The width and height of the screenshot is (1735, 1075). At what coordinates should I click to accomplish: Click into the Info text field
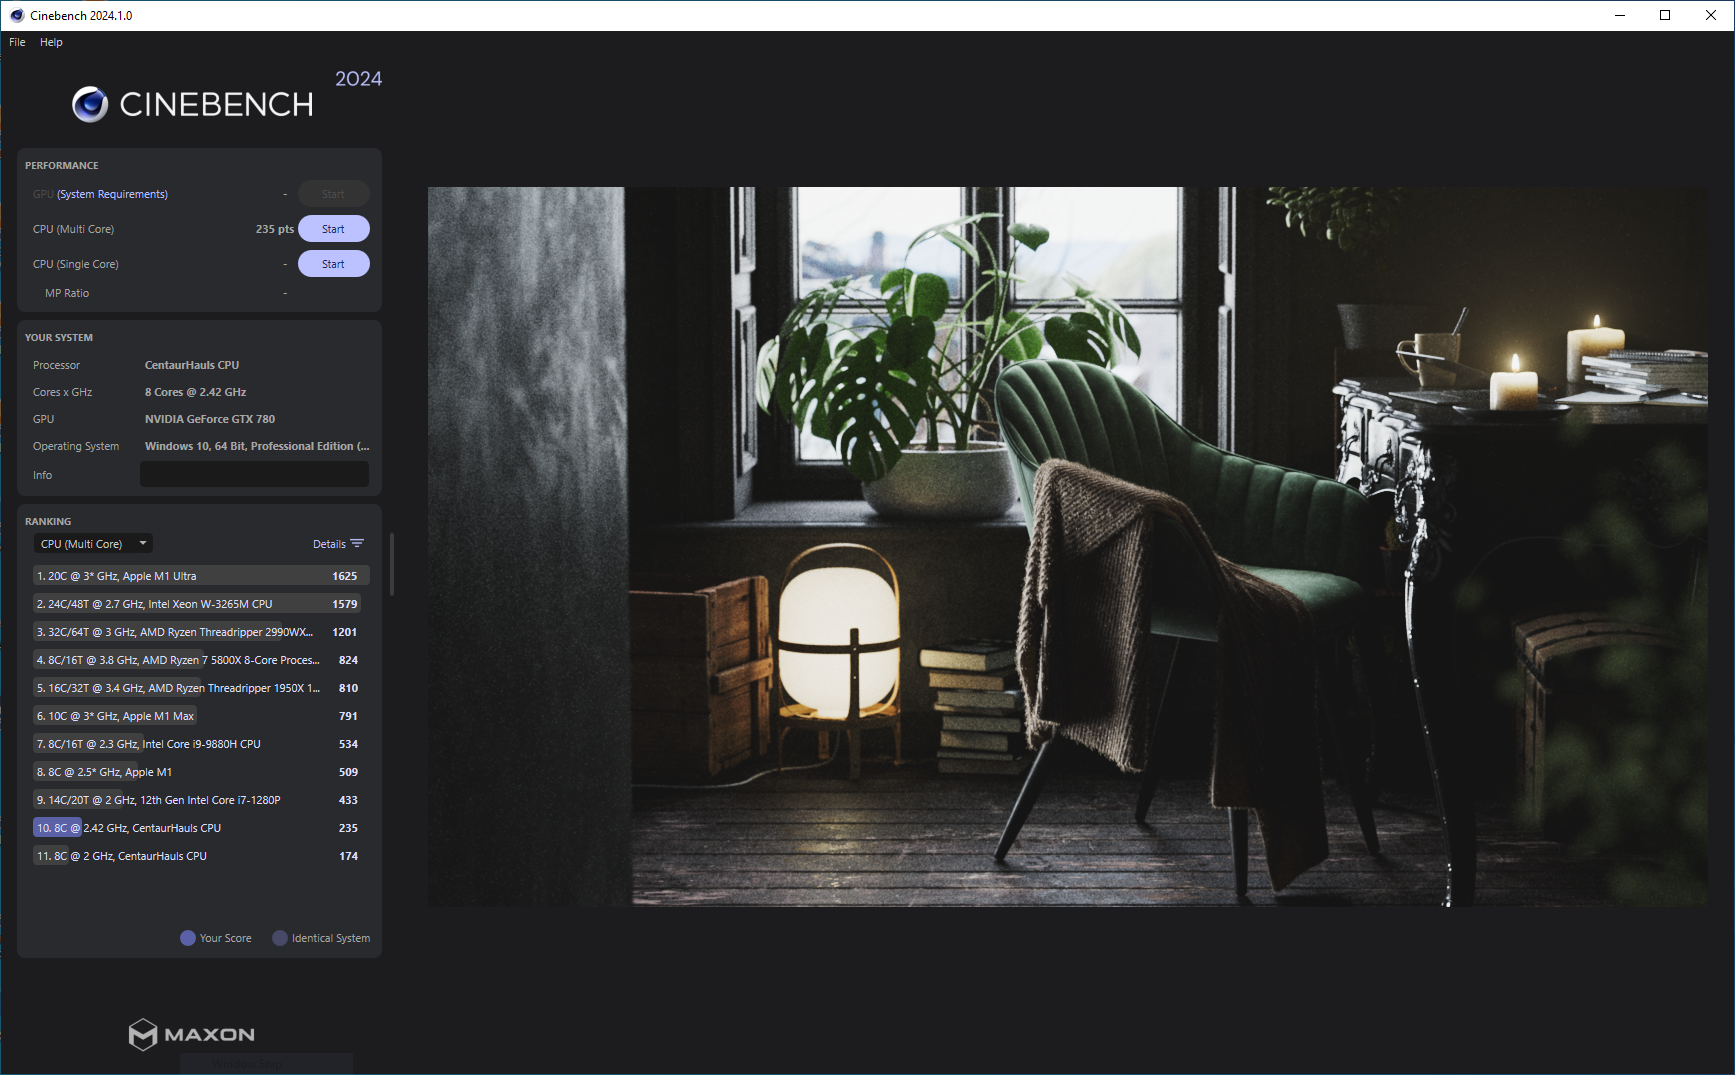(x=254, y=475)
